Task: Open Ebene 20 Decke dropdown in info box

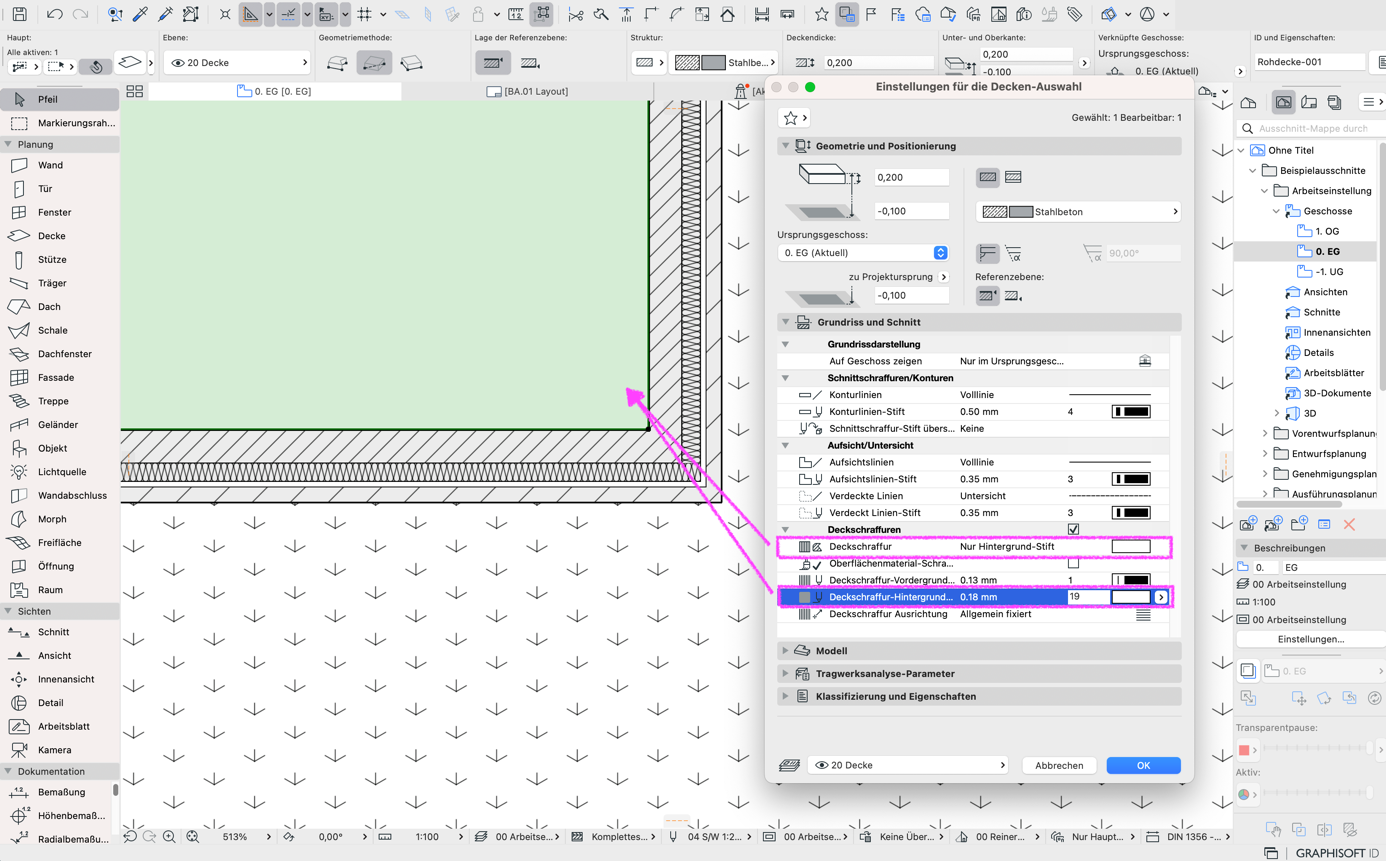Action: (x=237, y=63)
